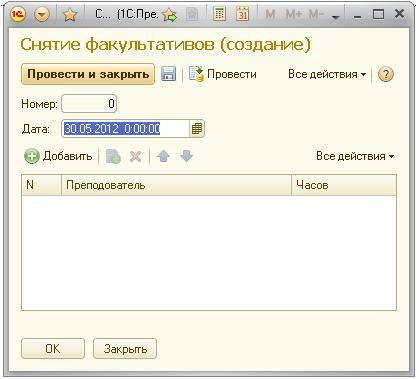Click the M- memory button

316,14
